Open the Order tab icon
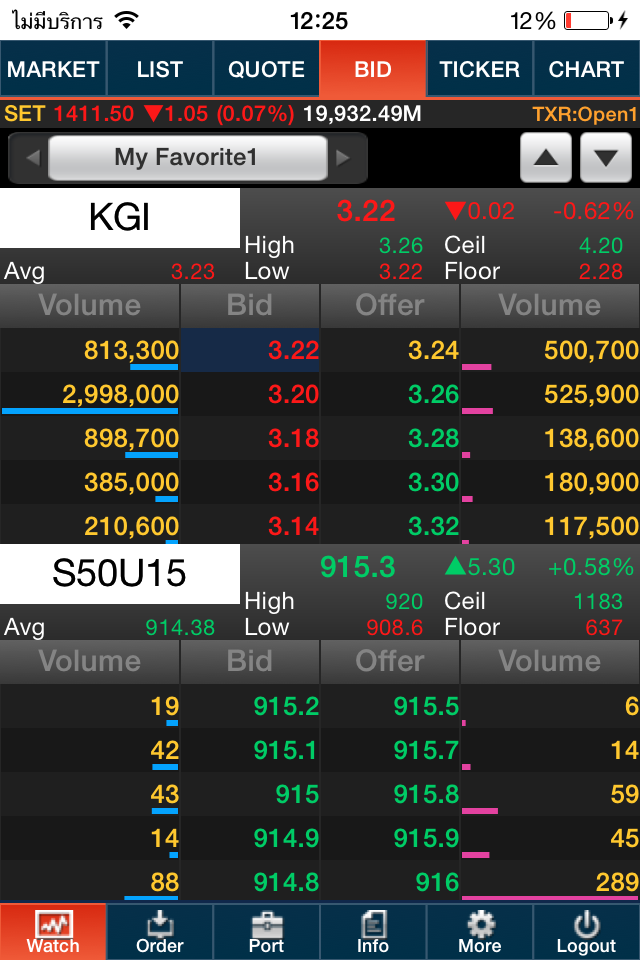Viewport: 640px width, 960px height. [159, 924]
